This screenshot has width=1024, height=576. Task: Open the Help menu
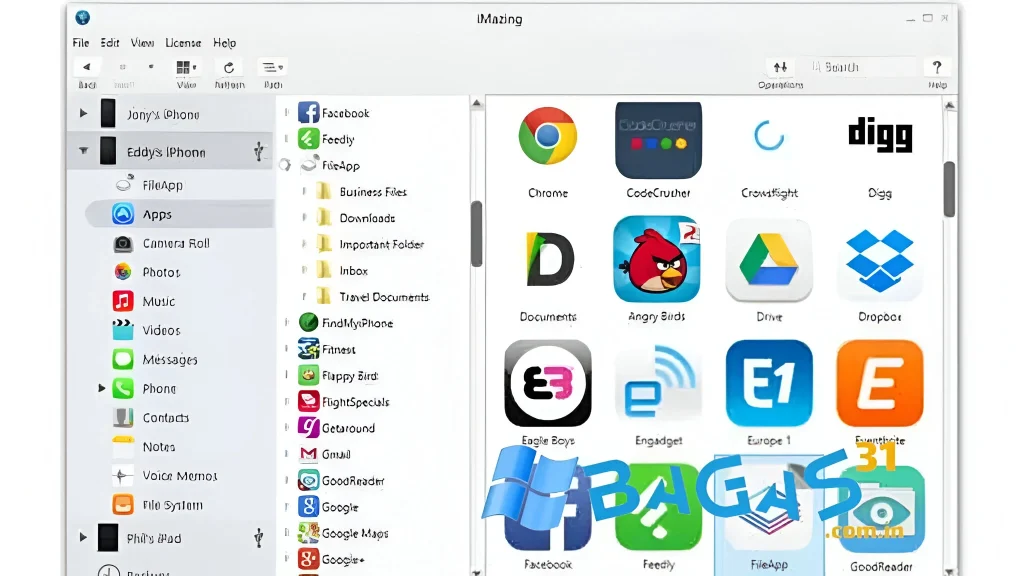point(225,43)
